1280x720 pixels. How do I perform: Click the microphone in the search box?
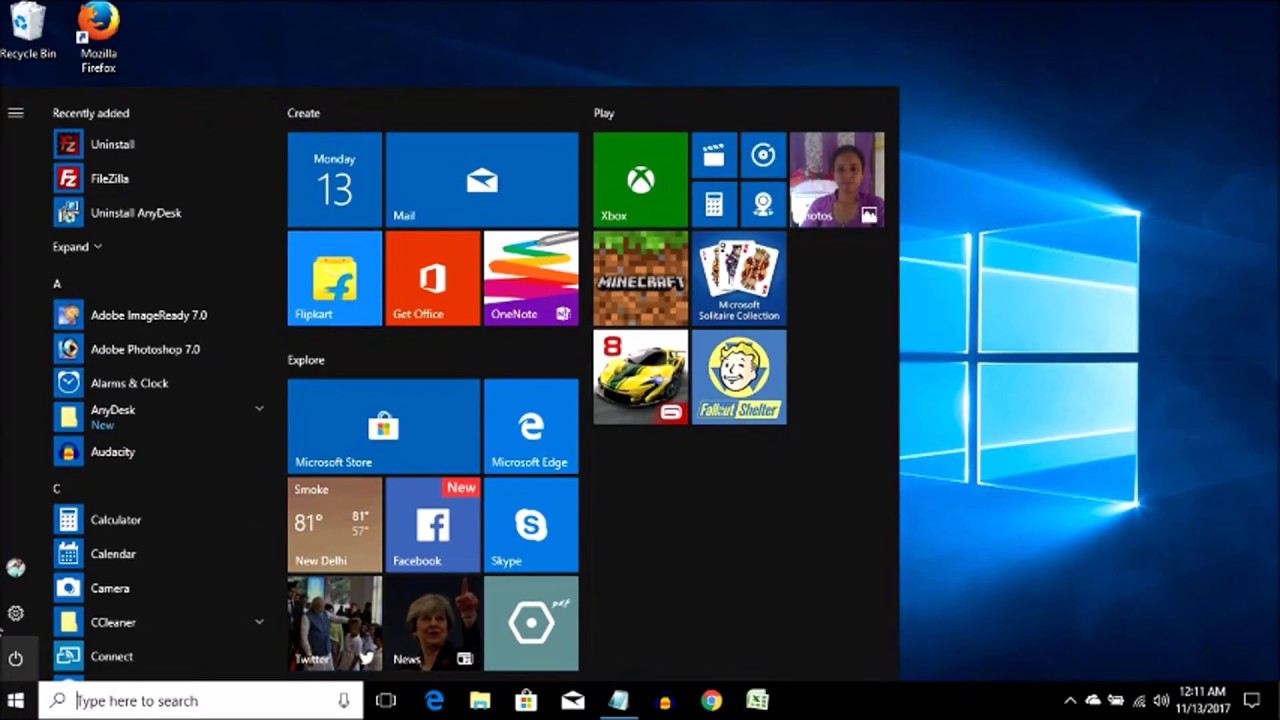343,701
